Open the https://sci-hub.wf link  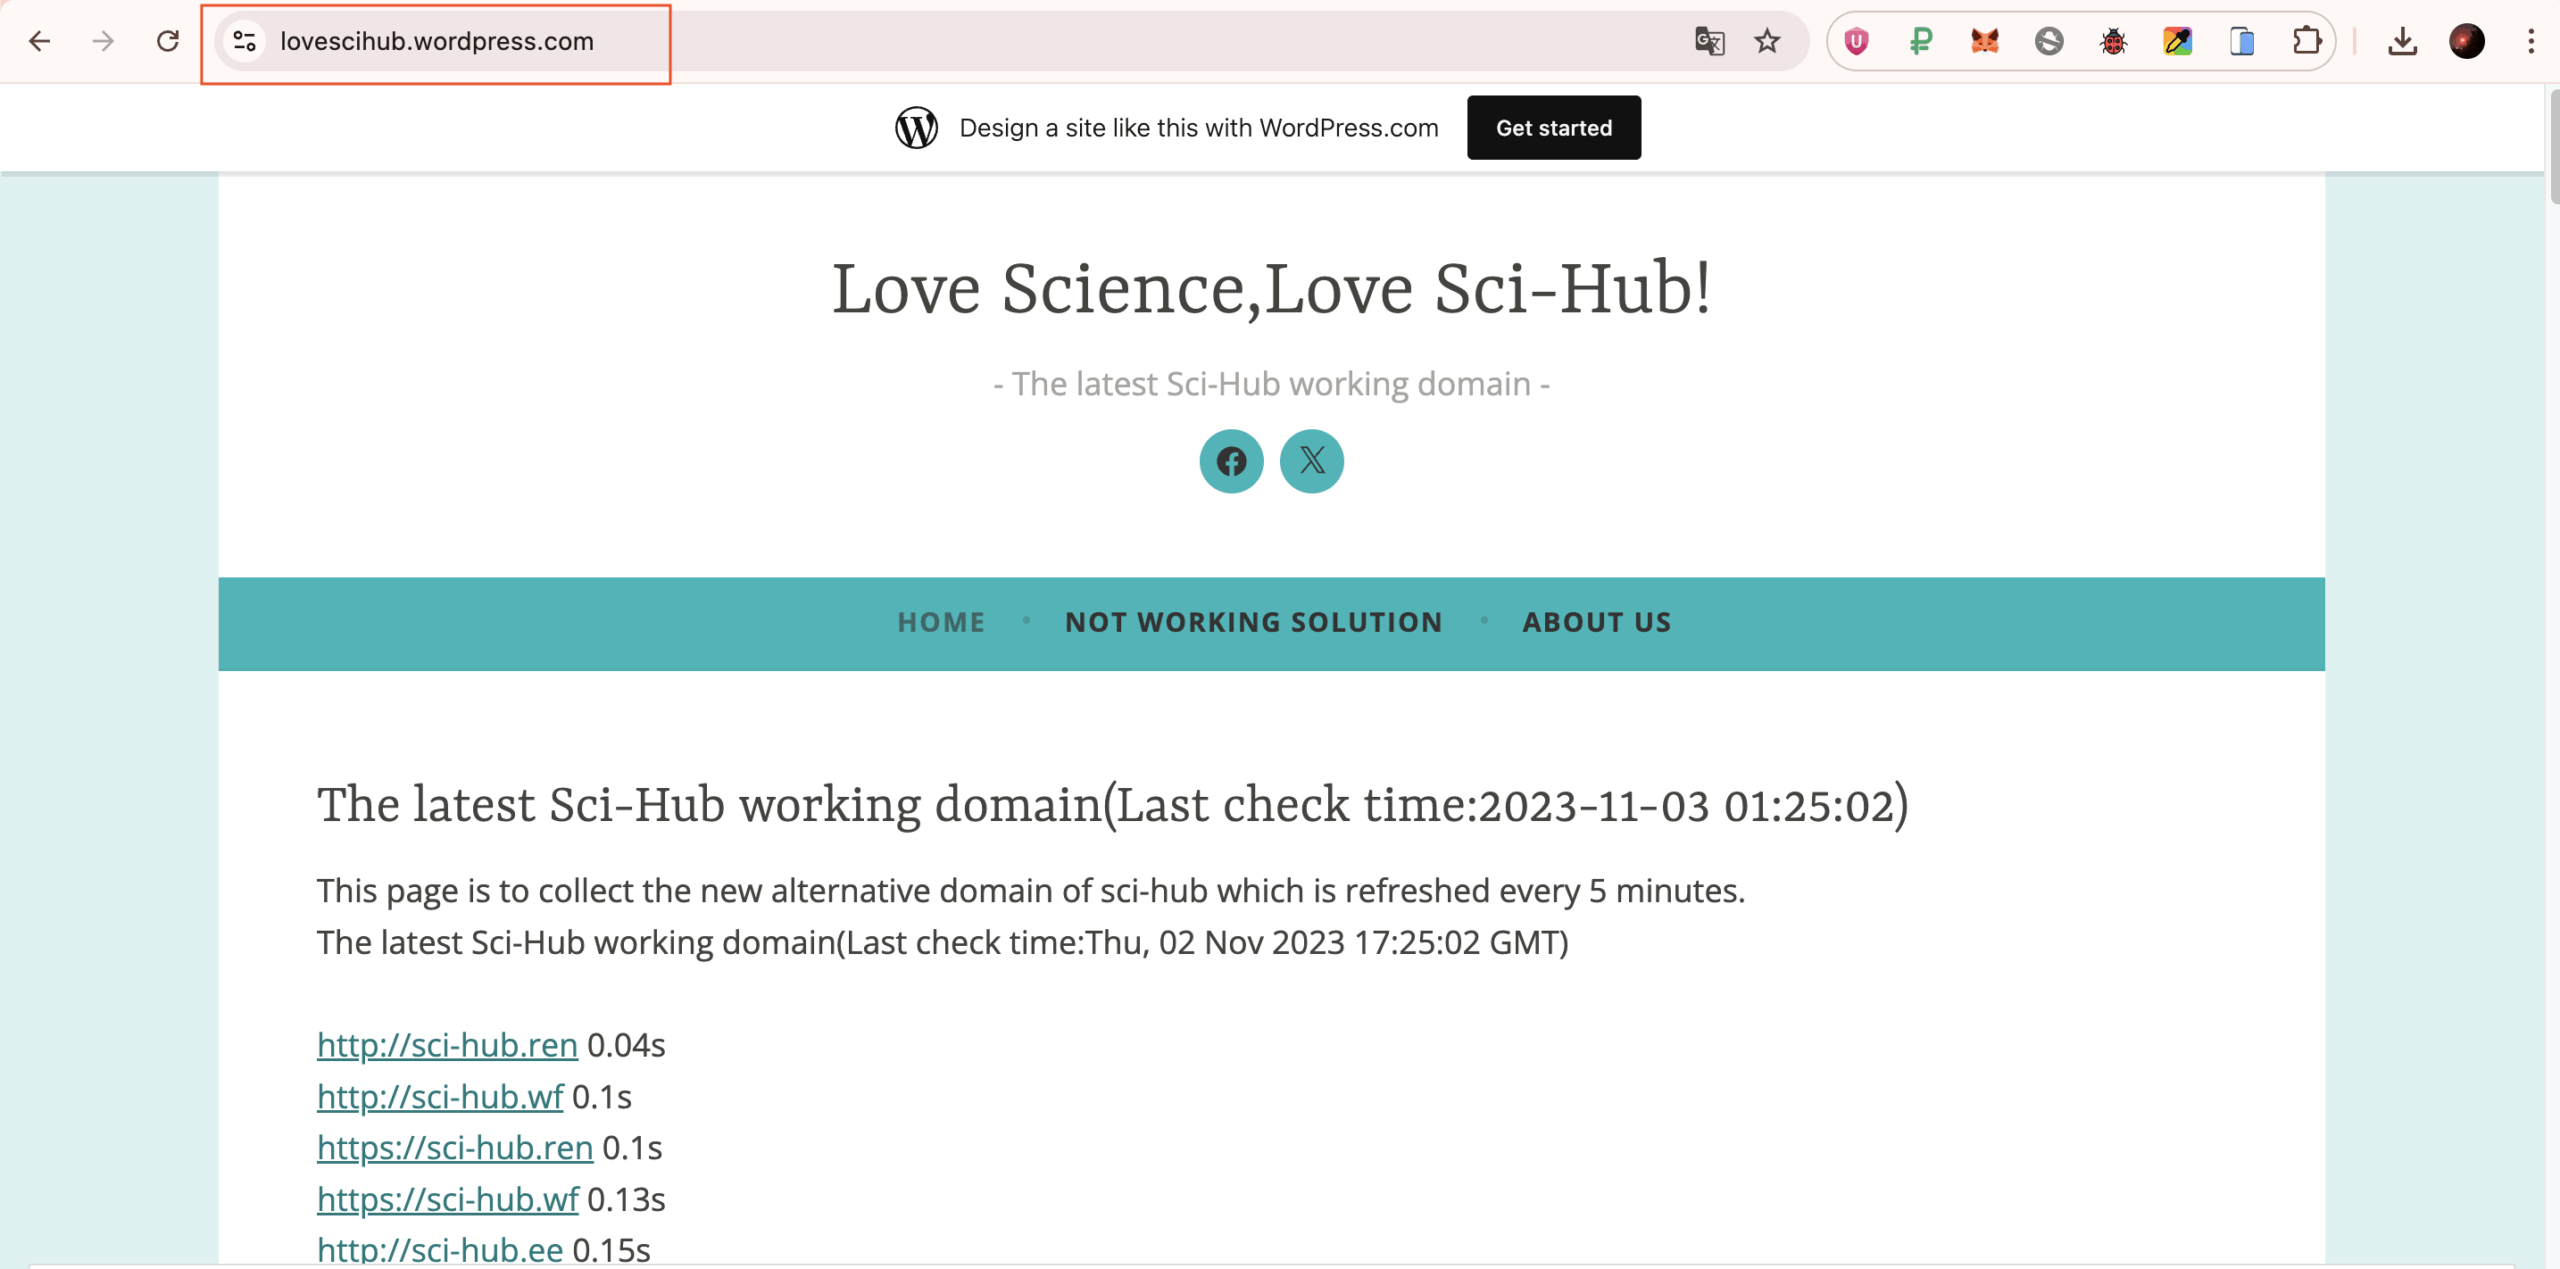(448, 1199)
